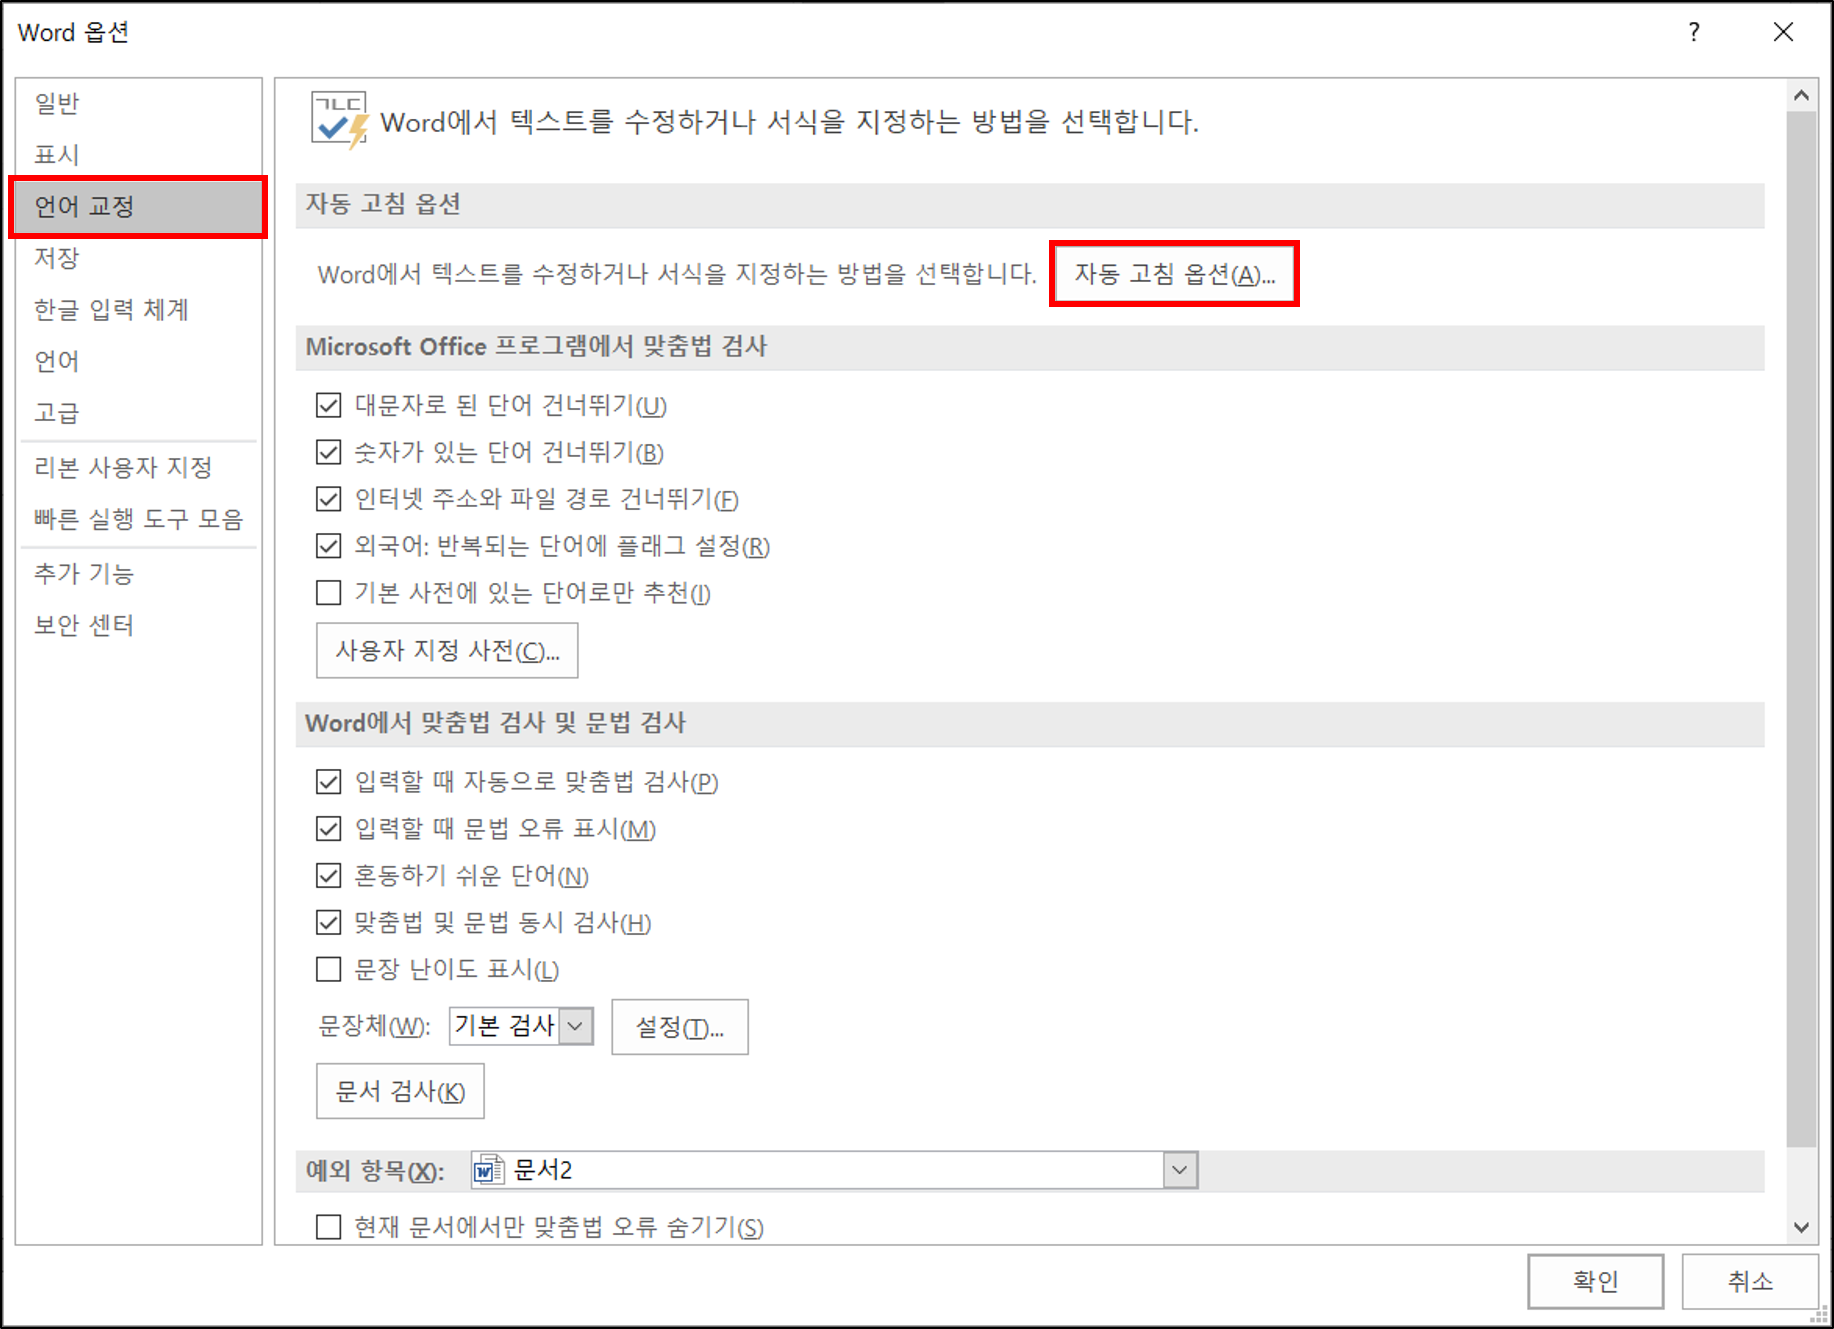Open the 추가 기능 category
The image size is (1834, 1329).
coord(139,573)
